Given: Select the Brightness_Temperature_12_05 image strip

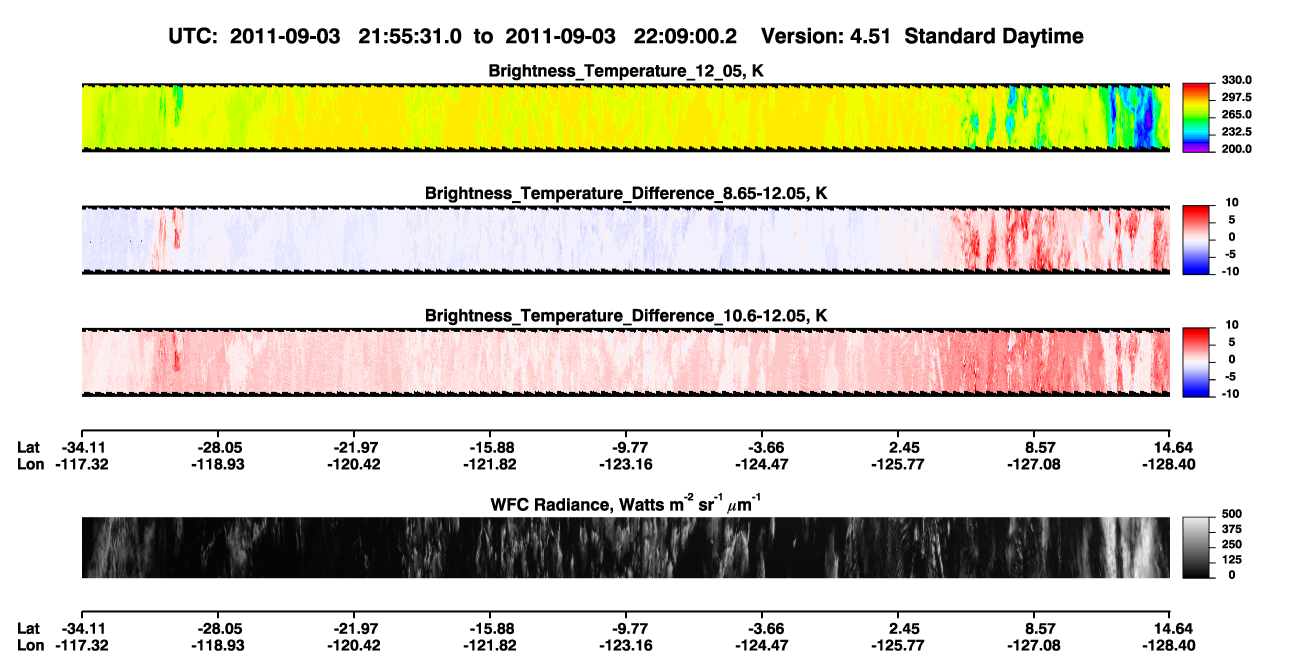Looking at the screenshot, I should pos(625,117).
